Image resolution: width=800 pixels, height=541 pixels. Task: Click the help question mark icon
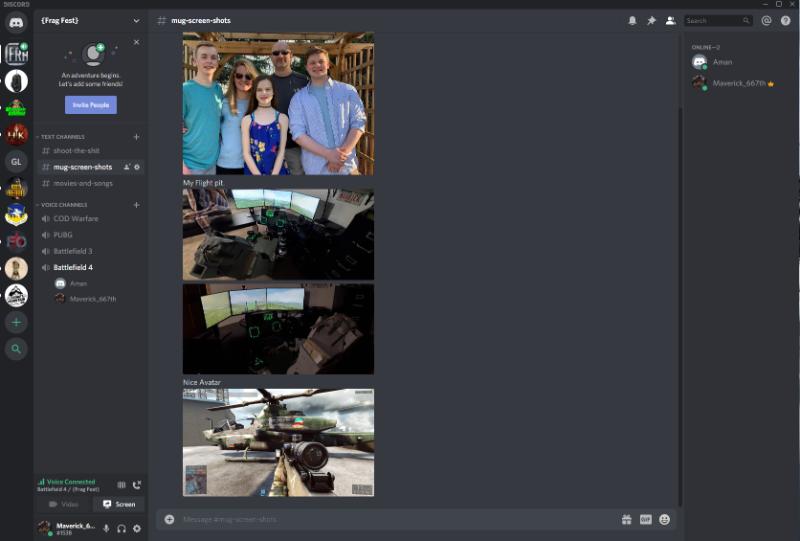[785, 20]
